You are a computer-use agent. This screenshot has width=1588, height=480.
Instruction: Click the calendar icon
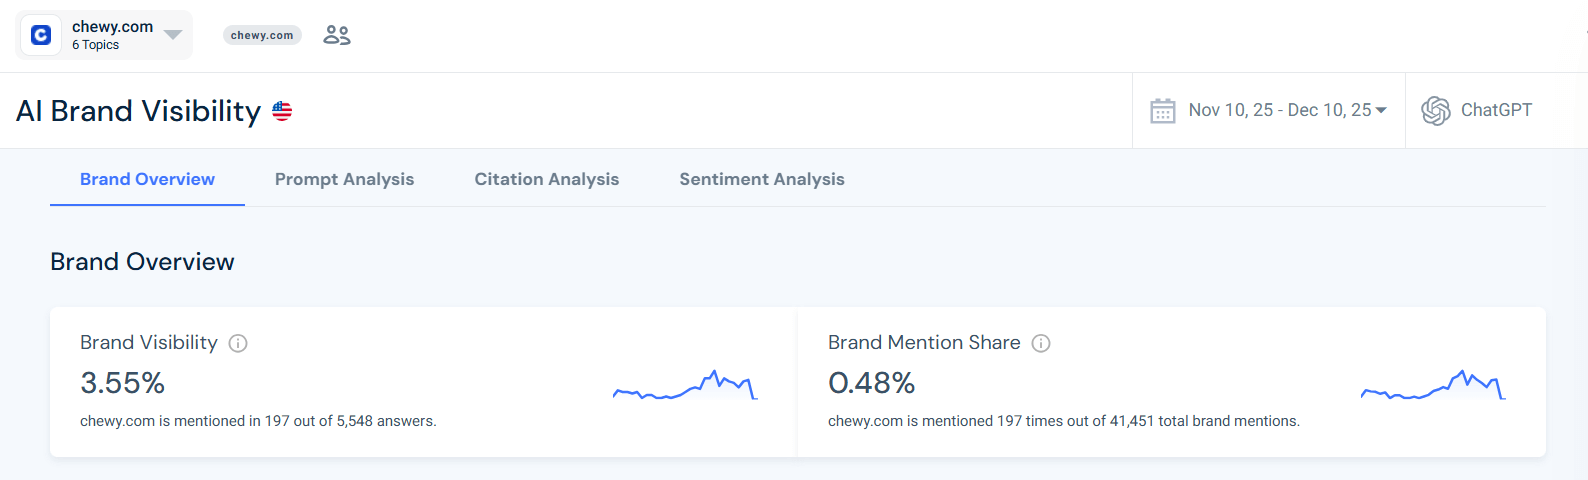pos(1162,111)
